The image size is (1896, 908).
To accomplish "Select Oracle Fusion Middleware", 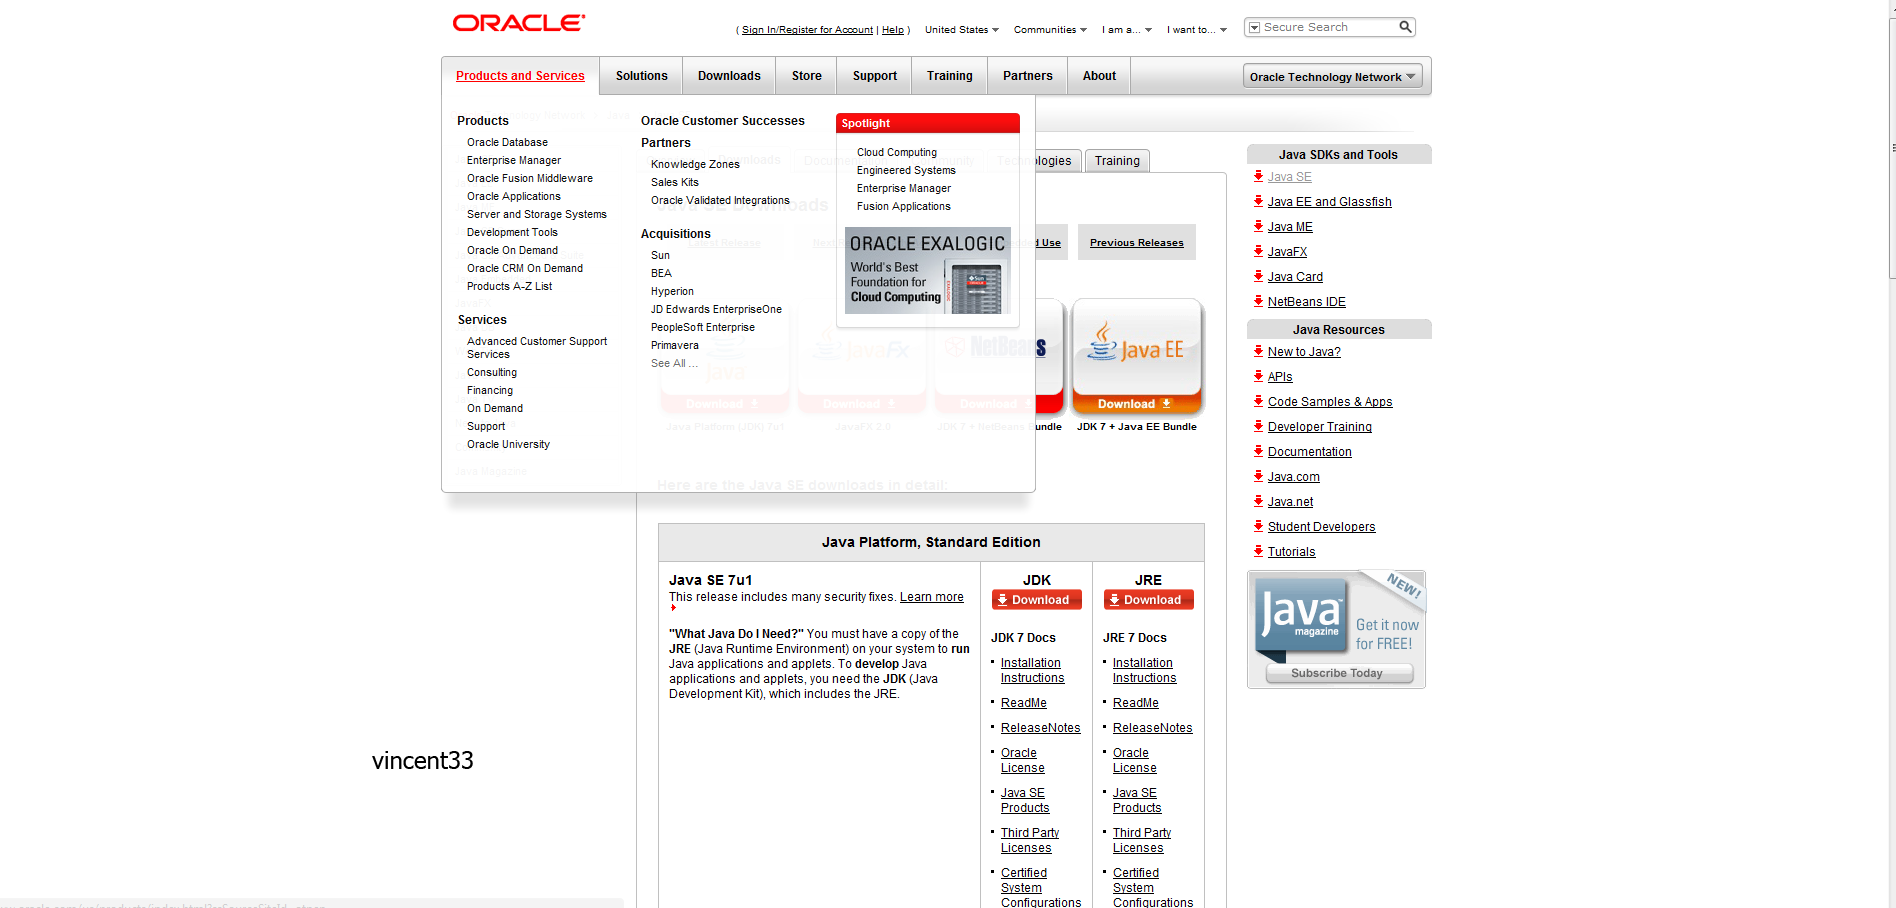I will click(529, 178).
